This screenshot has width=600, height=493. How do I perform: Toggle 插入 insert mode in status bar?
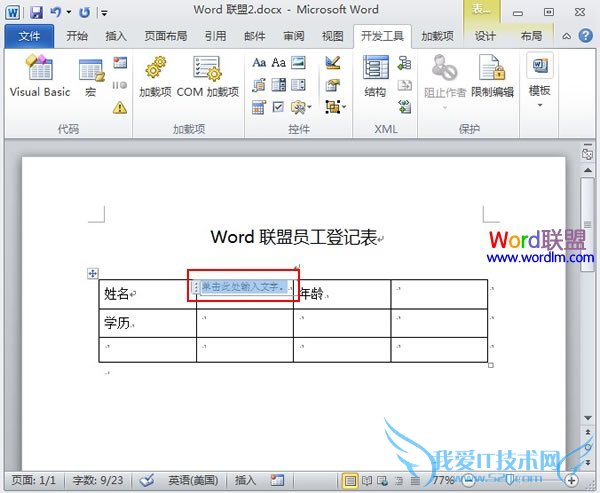click(245, 480)
